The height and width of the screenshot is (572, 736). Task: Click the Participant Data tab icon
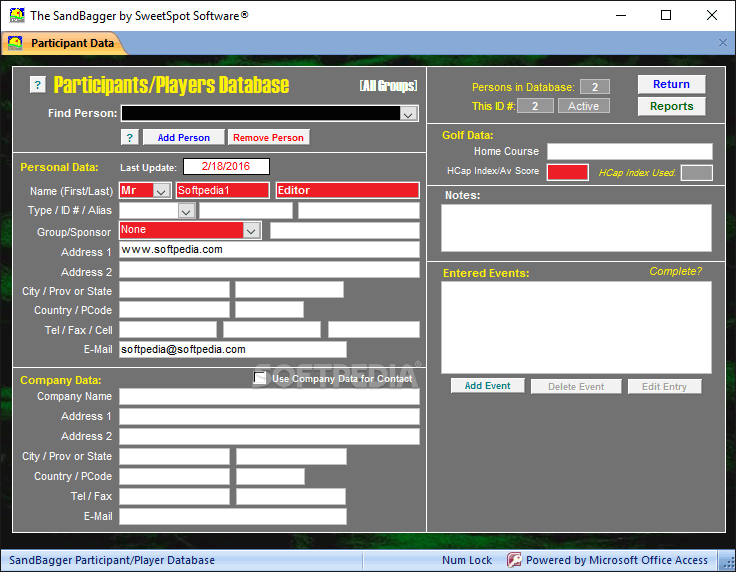tap(15, 43)
